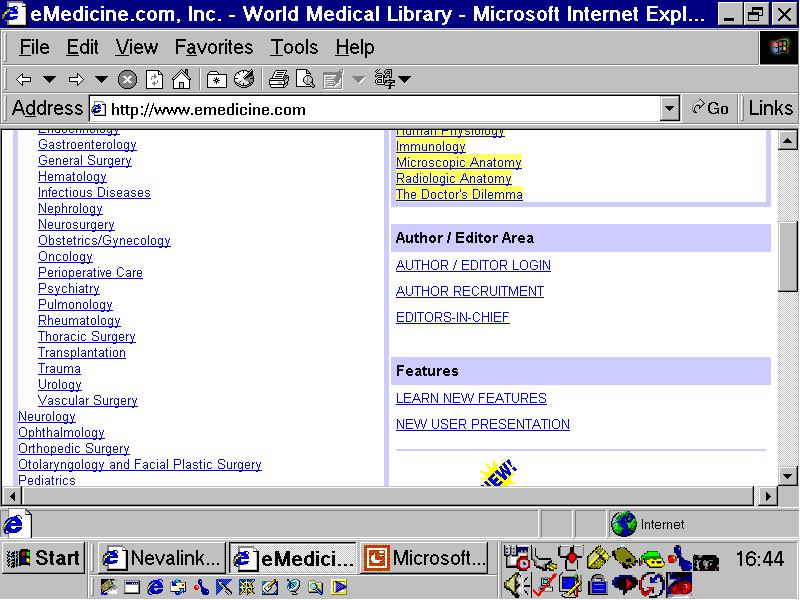Go back using the Back arrow

tap(23, 79)
